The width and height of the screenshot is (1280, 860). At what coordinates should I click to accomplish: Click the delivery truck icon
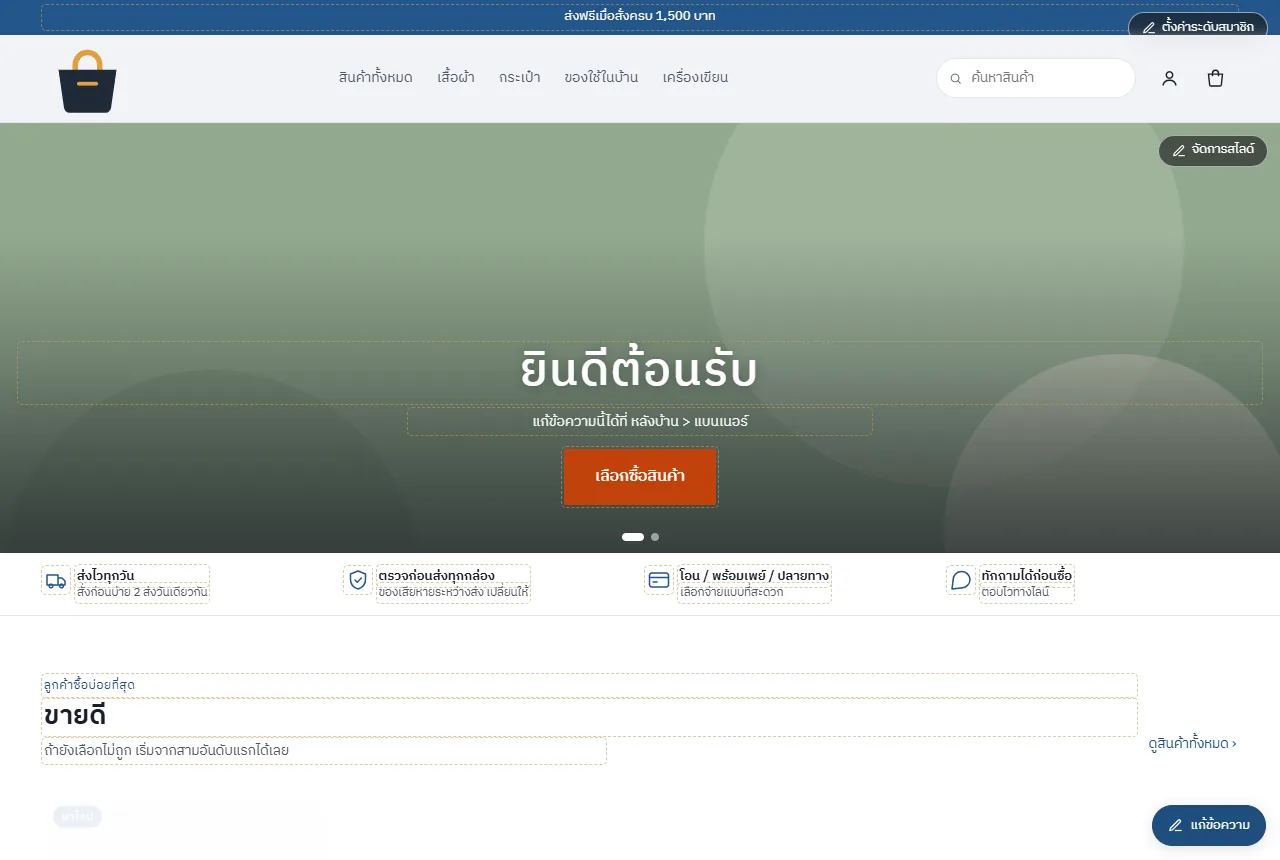56,580
